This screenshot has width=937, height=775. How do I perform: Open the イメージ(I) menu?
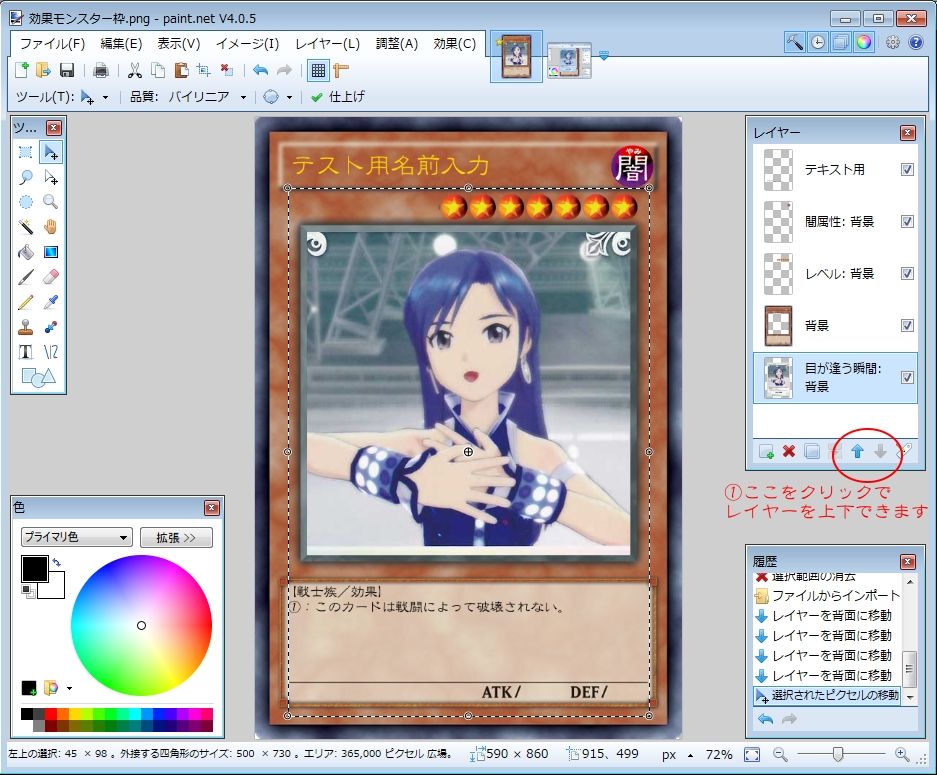[247, 44]
